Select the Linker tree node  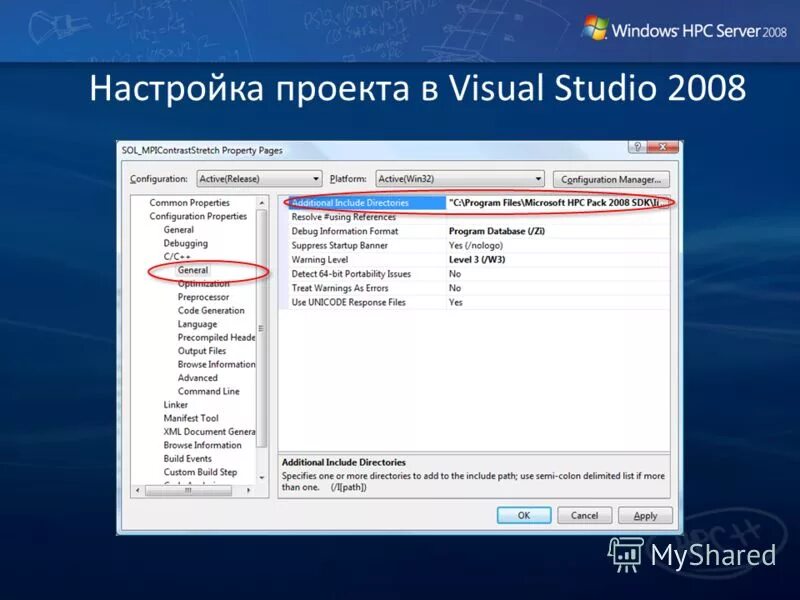tap(176, 405)
